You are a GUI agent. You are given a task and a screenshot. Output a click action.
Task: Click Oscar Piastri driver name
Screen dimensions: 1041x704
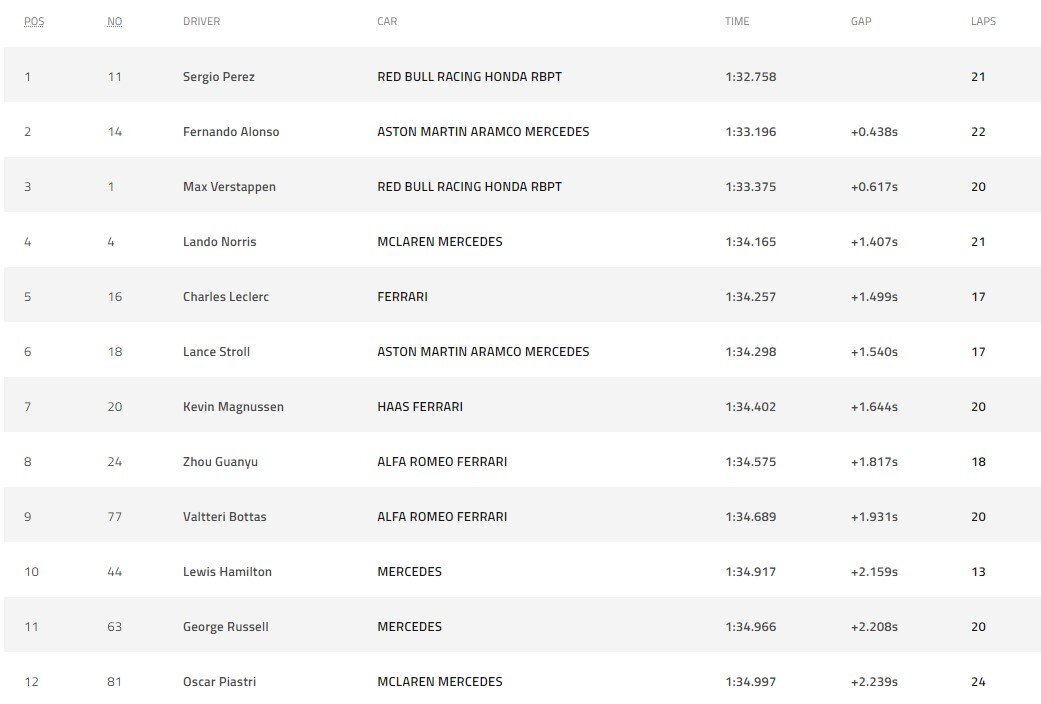coord(219,681)
